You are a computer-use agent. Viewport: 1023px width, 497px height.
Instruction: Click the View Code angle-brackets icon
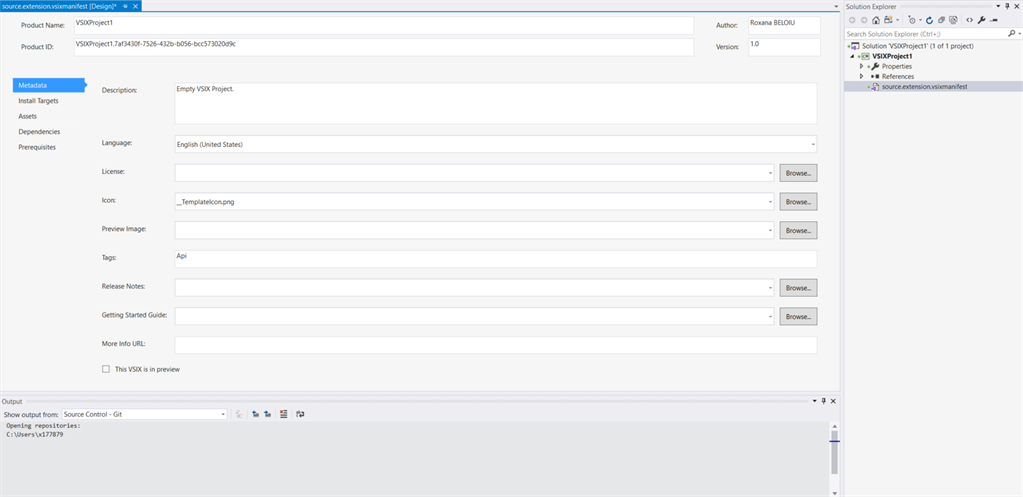[x=970, y=20]
